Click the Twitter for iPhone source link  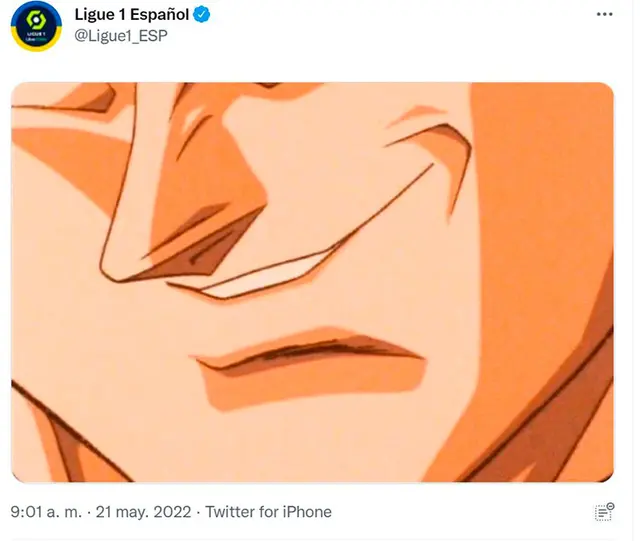point(268,512)
